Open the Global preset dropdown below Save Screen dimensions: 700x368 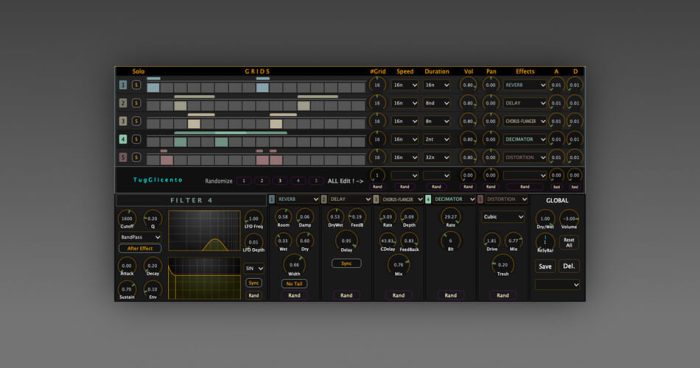pyautogui.click(x=557, y=284)
